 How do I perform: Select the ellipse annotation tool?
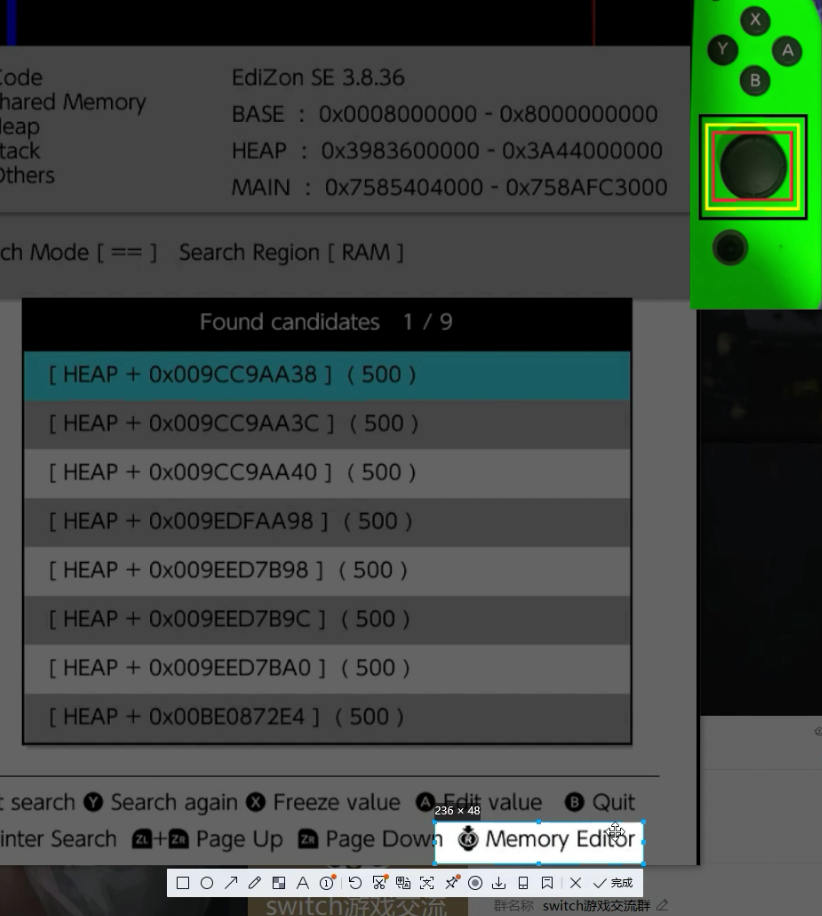tap(207, 883)
